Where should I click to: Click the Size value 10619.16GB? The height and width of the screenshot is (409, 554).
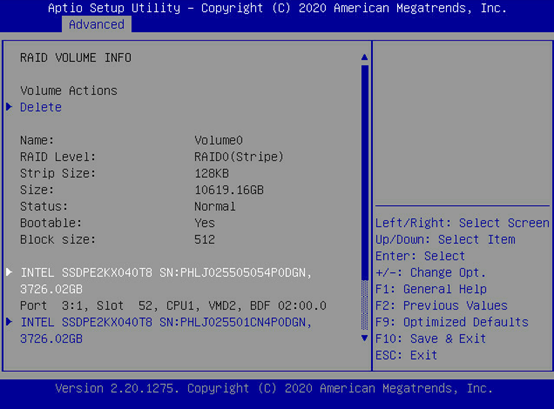[229, 190]
